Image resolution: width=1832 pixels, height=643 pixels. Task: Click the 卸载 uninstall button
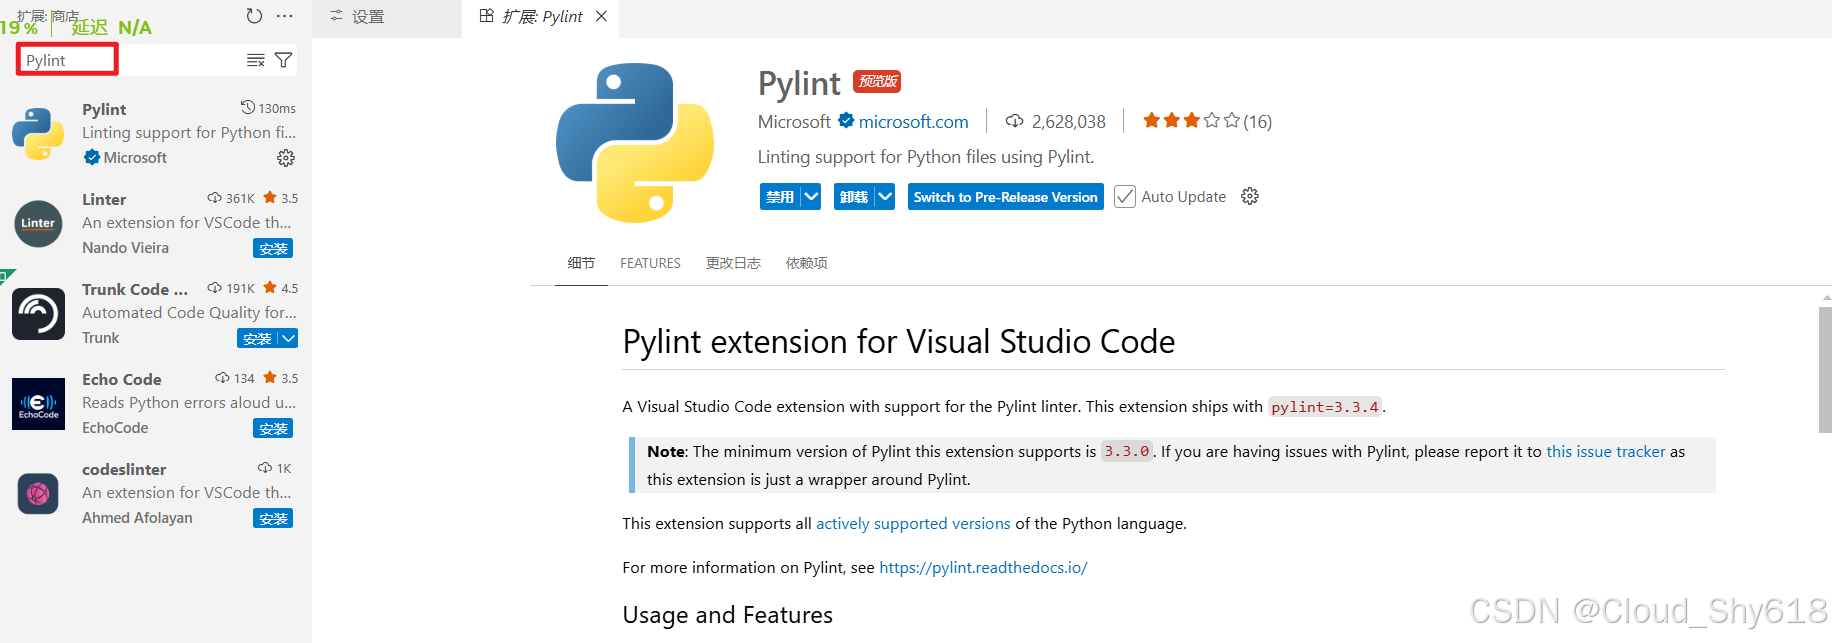pyautogui.click(x=853, y=197)
